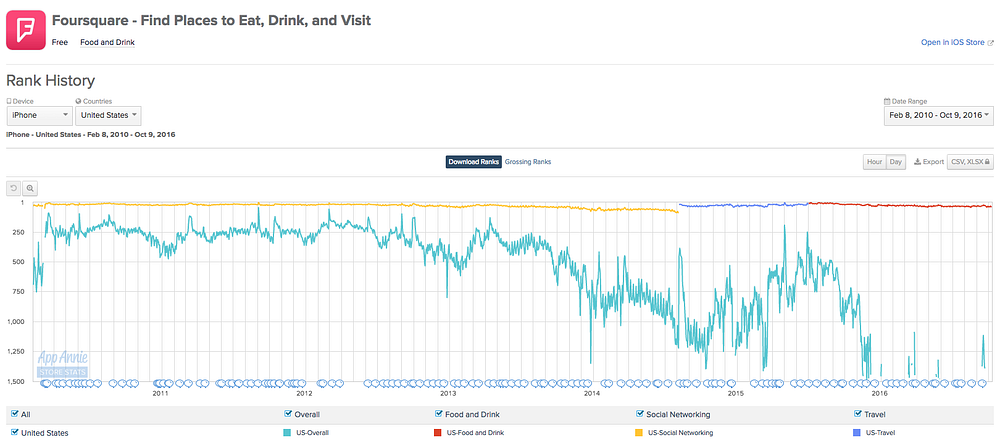1000x443 pixels.
Task: Click the 2011 label on the timeline axis
Action: pyautogui.click(x=160, y=393)
